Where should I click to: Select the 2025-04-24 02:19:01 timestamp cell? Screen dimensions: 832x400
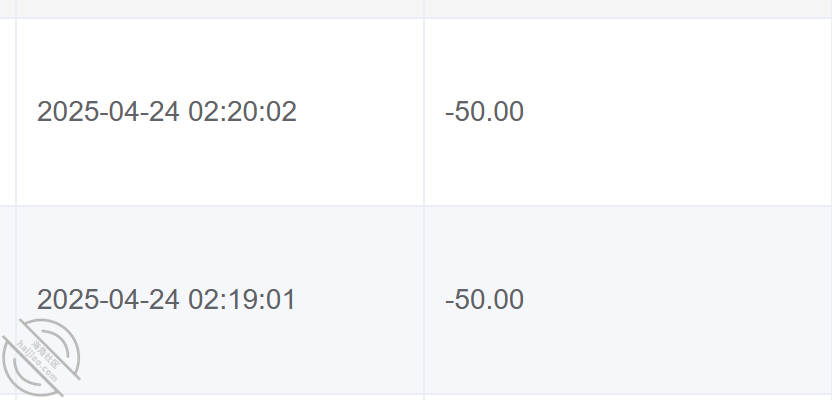220,300
